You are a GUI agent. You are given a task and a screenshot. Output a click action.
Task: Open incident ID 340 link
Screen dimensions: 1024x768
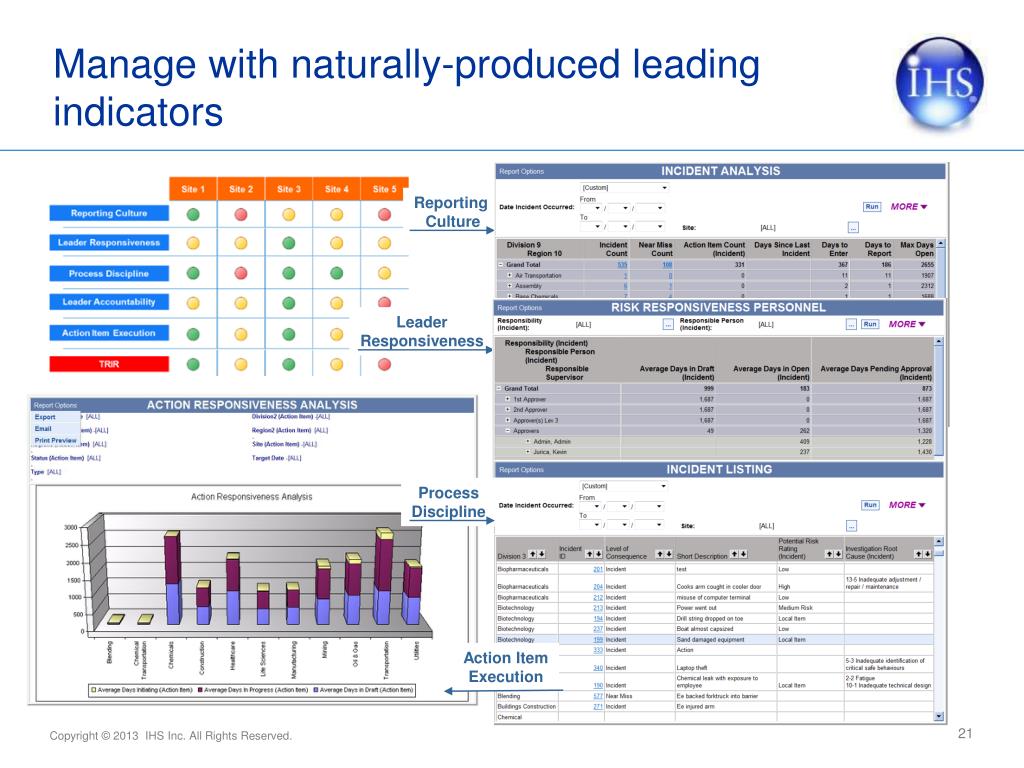pos(598,668)
